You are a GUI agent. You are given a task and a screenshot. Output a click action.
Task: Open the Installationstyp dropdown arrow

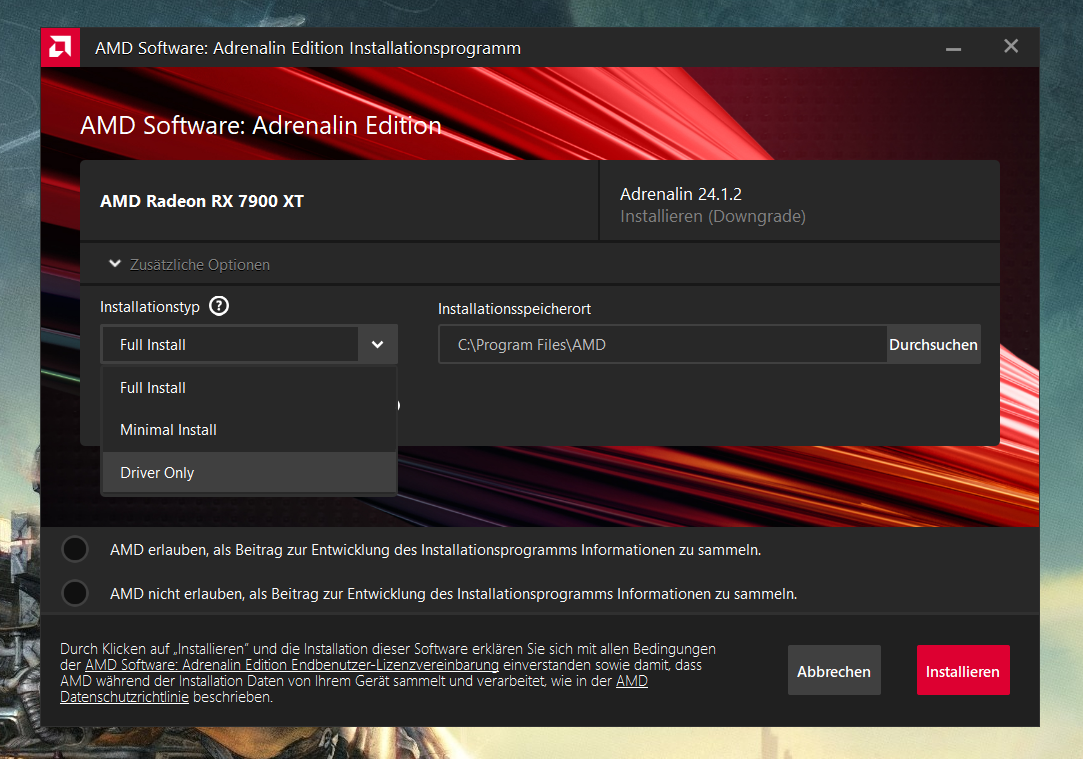(x=377, y=343)
